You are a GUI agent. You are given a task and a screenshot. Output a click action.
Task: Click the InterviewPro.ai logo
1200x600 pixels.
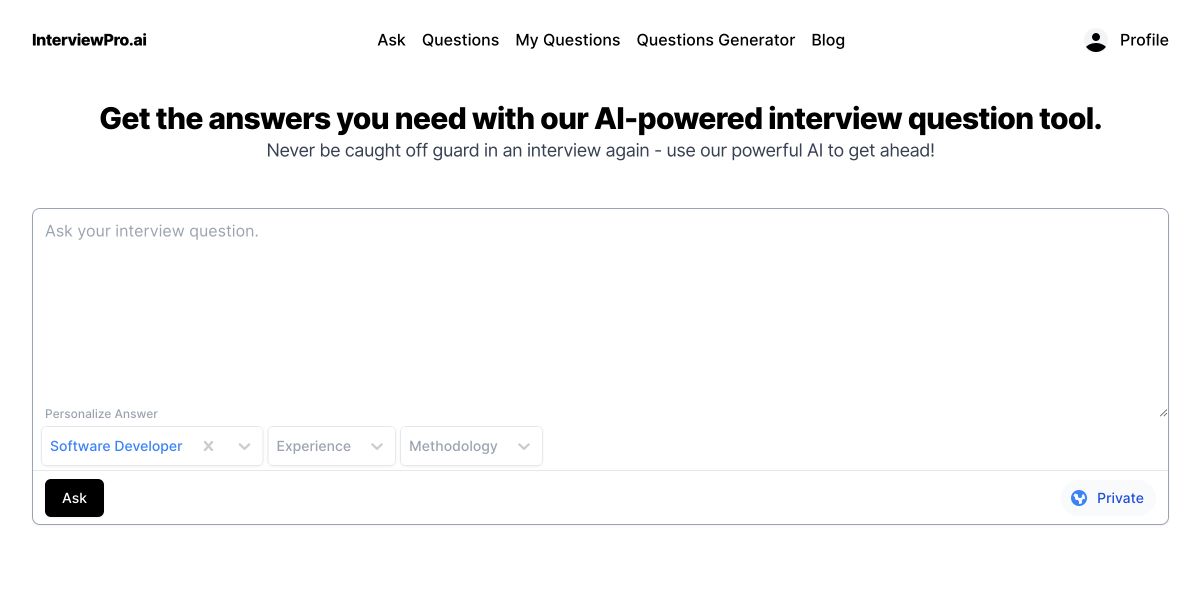[90, 40]
